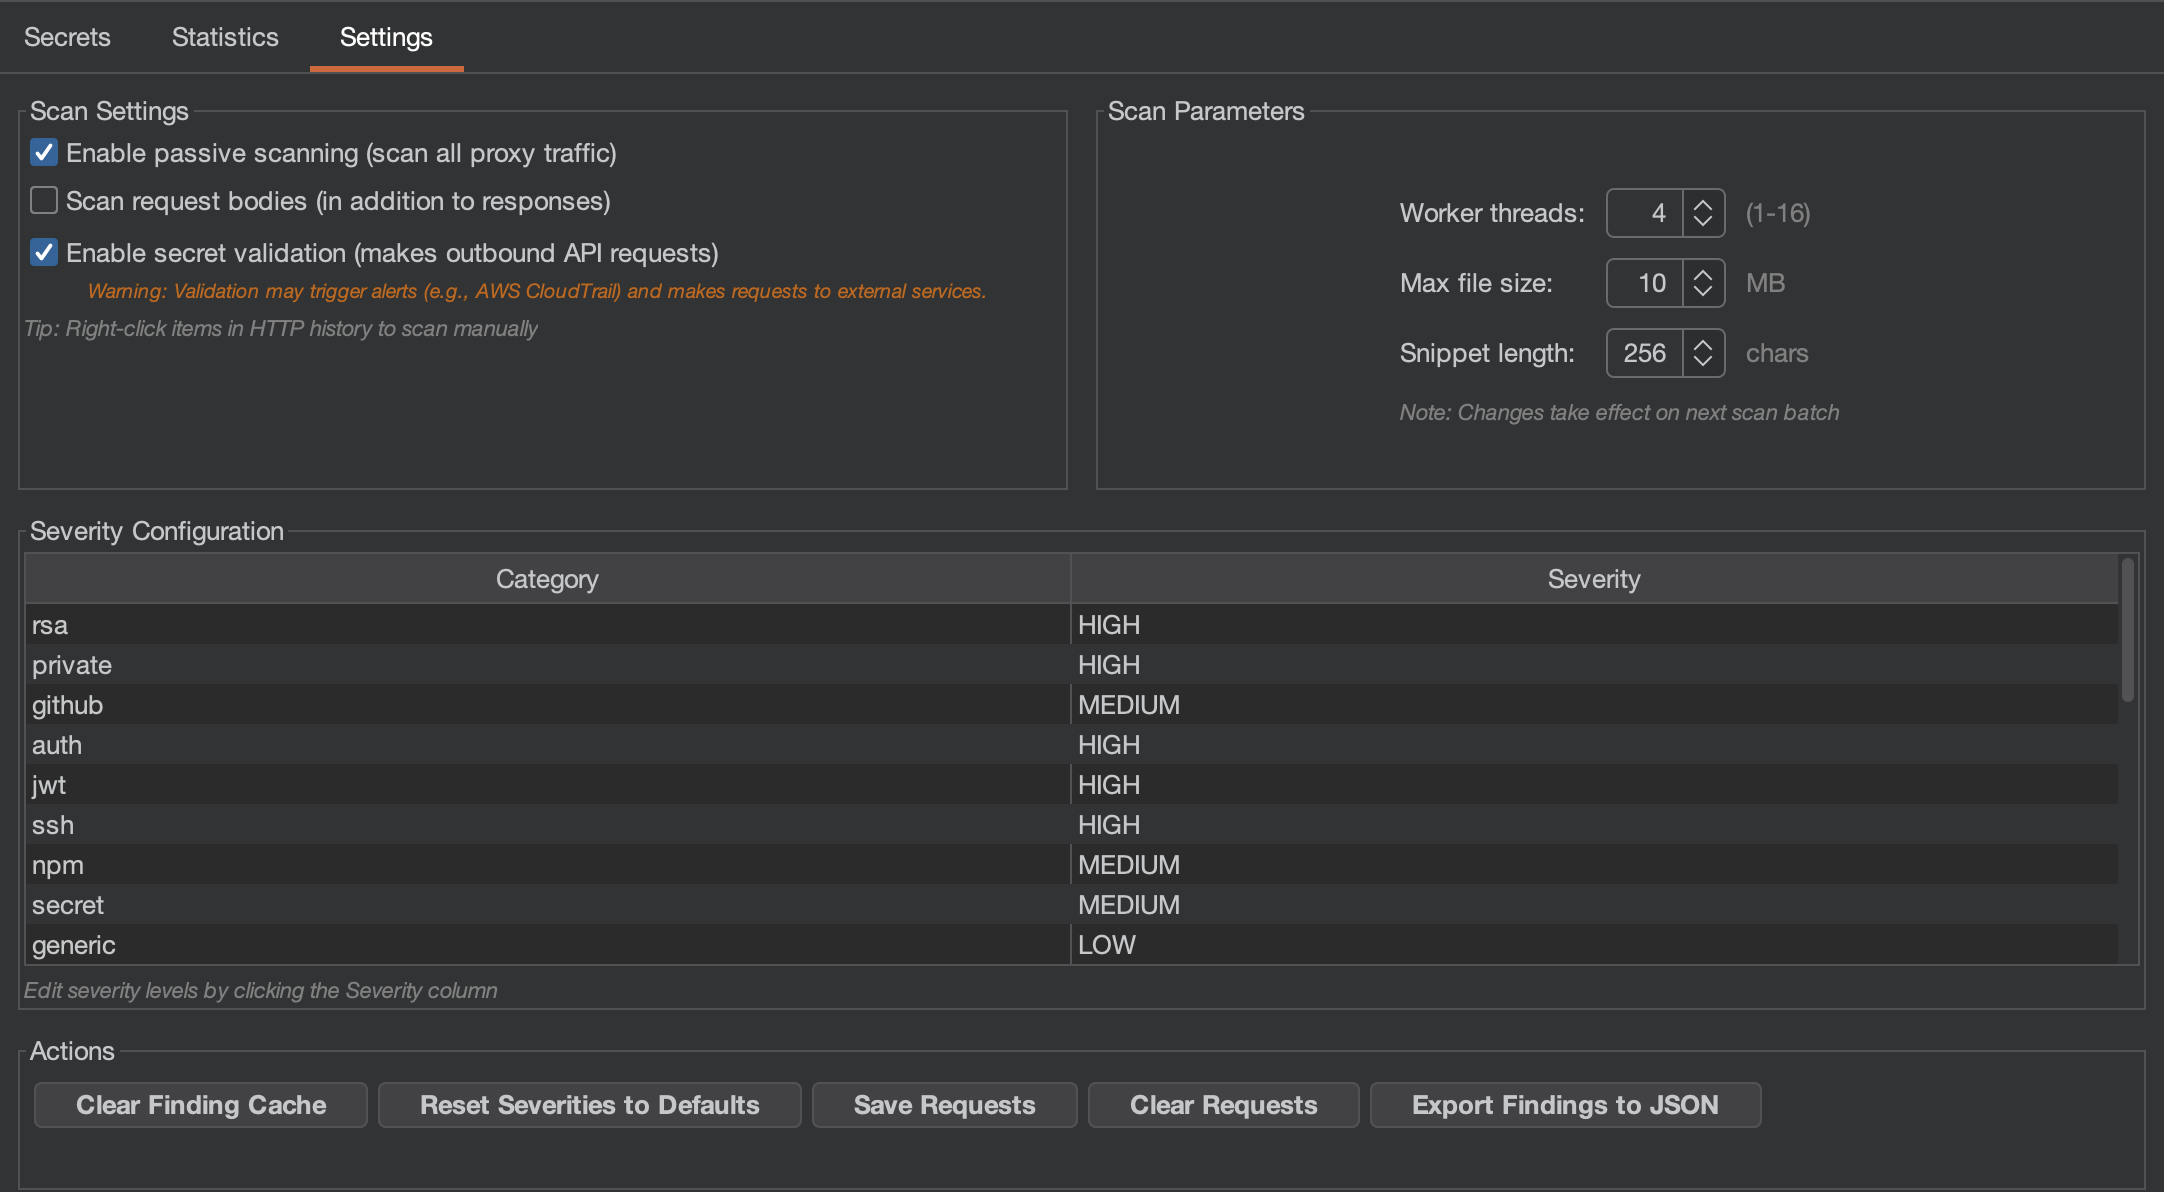Viewport: 2164px width, 1192px height.
Task: Click the Clear Finding Cache button
Action: 200,1105
